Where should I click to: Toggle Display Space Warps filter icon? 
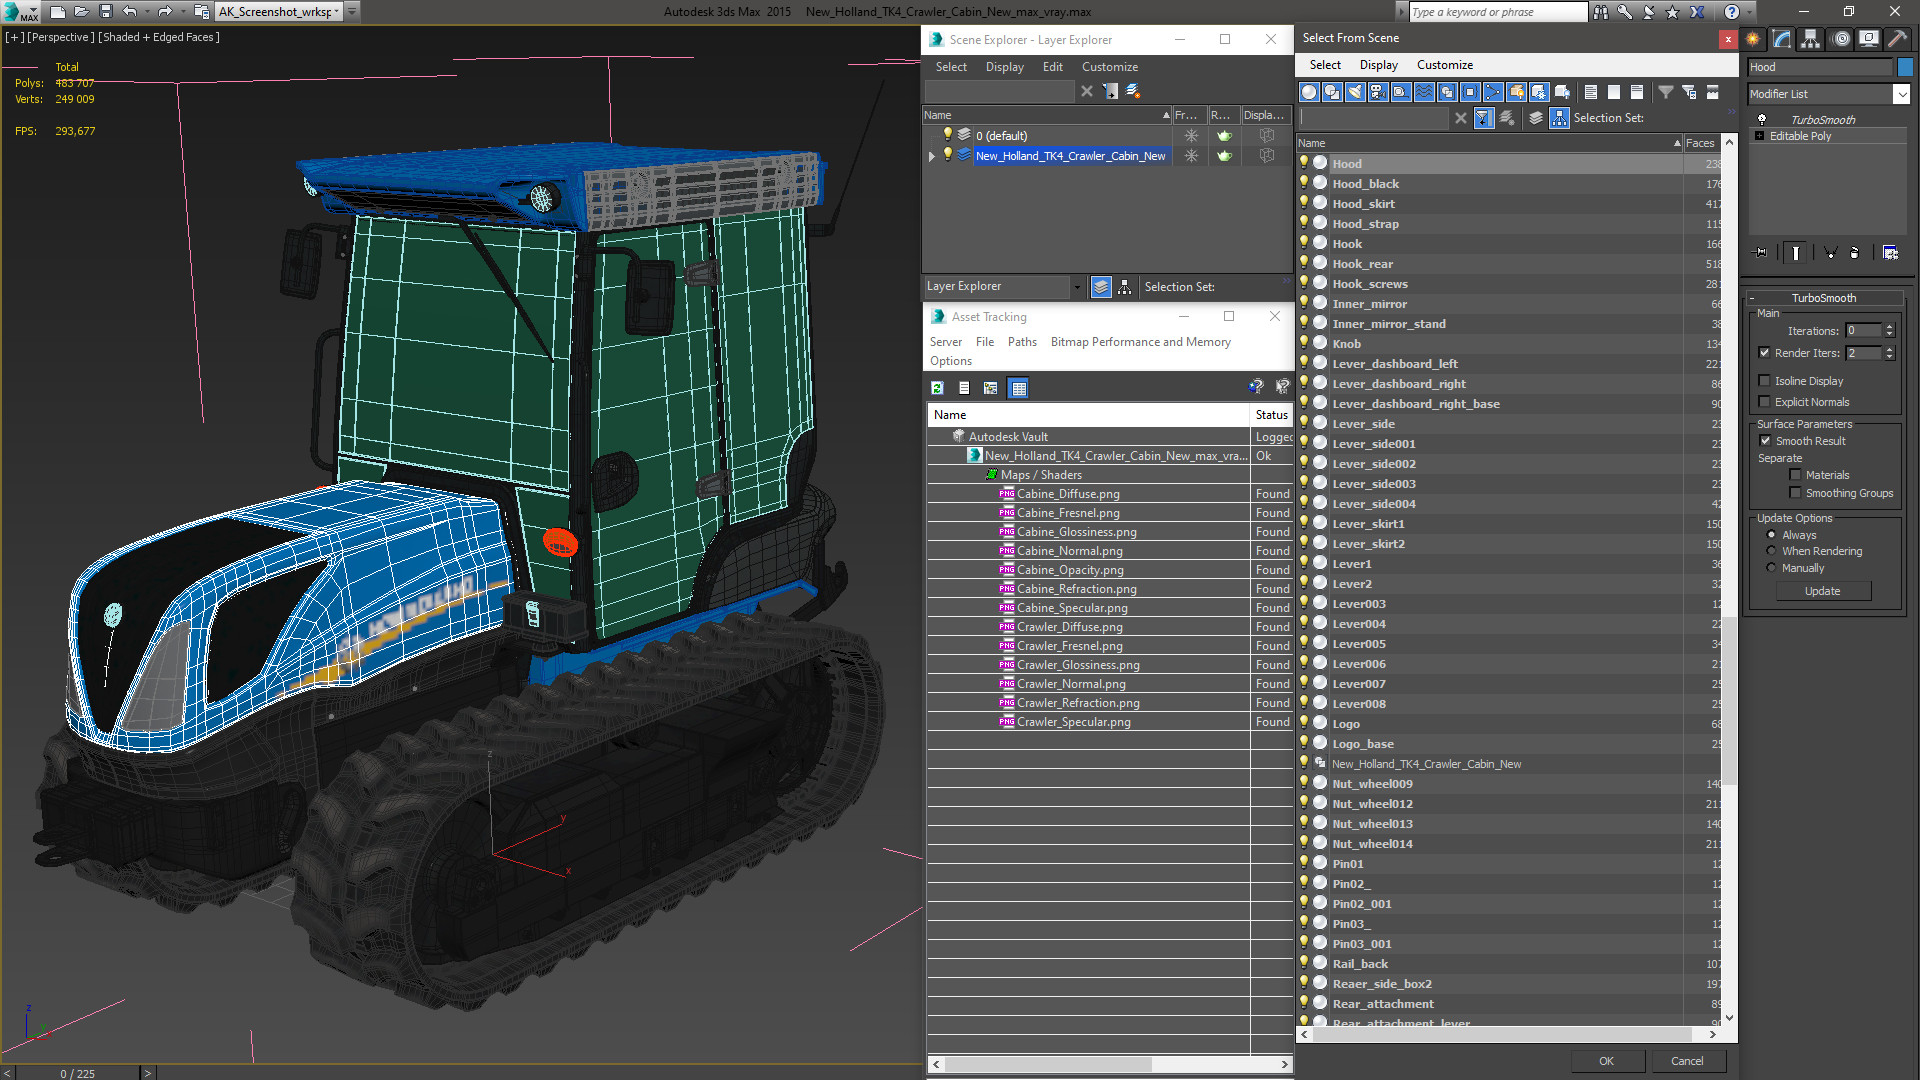(x=1424, y=92)
